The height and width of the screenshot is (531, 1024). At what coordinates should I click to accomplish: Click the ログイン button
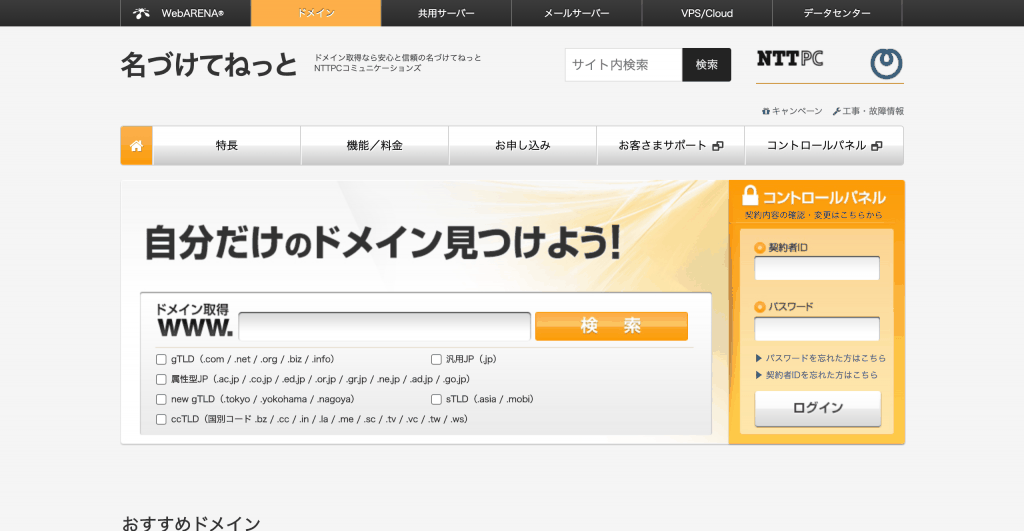(x=818, y=408)
